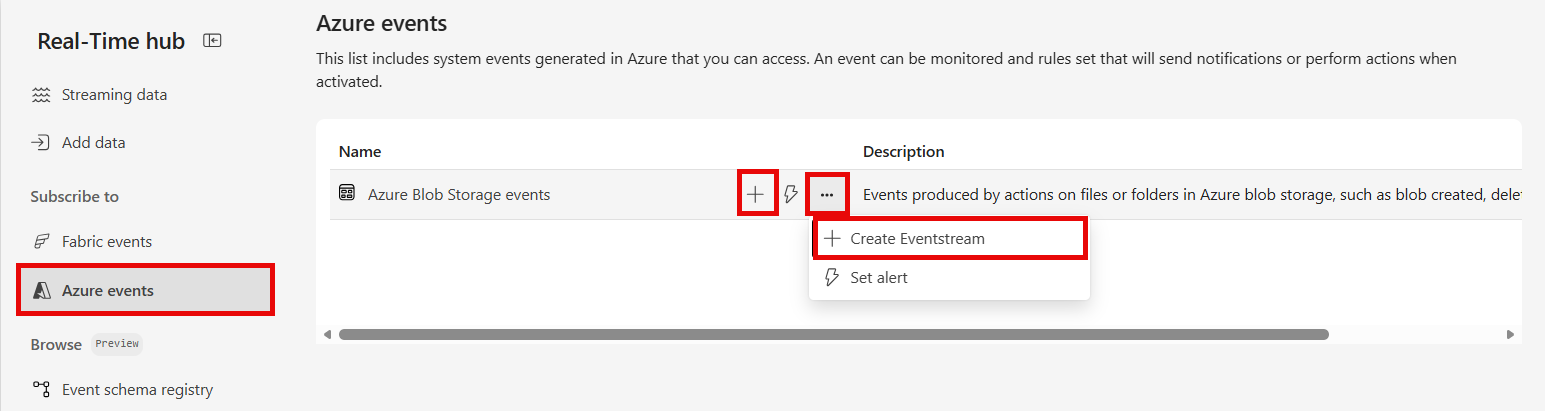Click the Description column header
Screen dimensions: 1545x411
click(903, 152)
